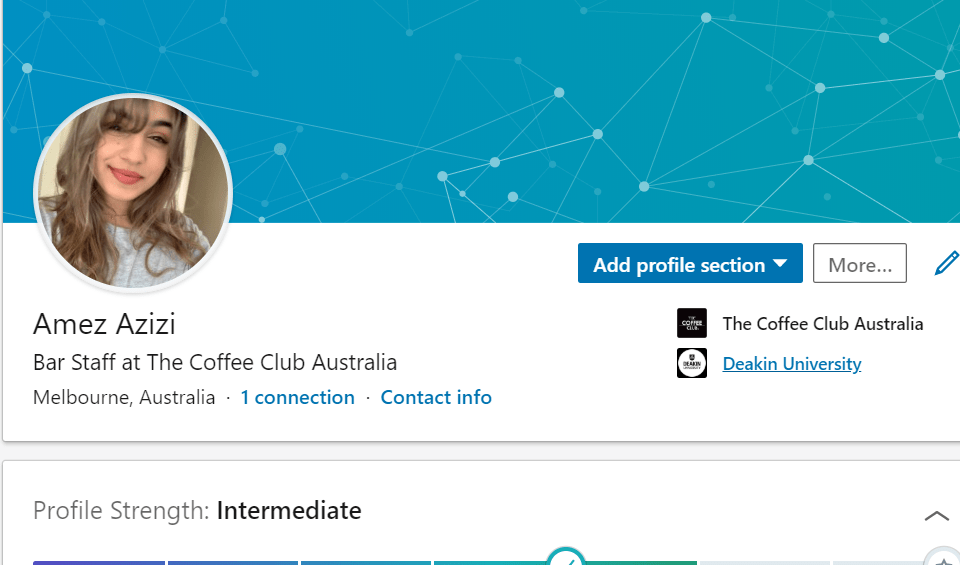View the 1 connection link
Viewport: 960px width, 565px height.
click(x=297, y=397)
